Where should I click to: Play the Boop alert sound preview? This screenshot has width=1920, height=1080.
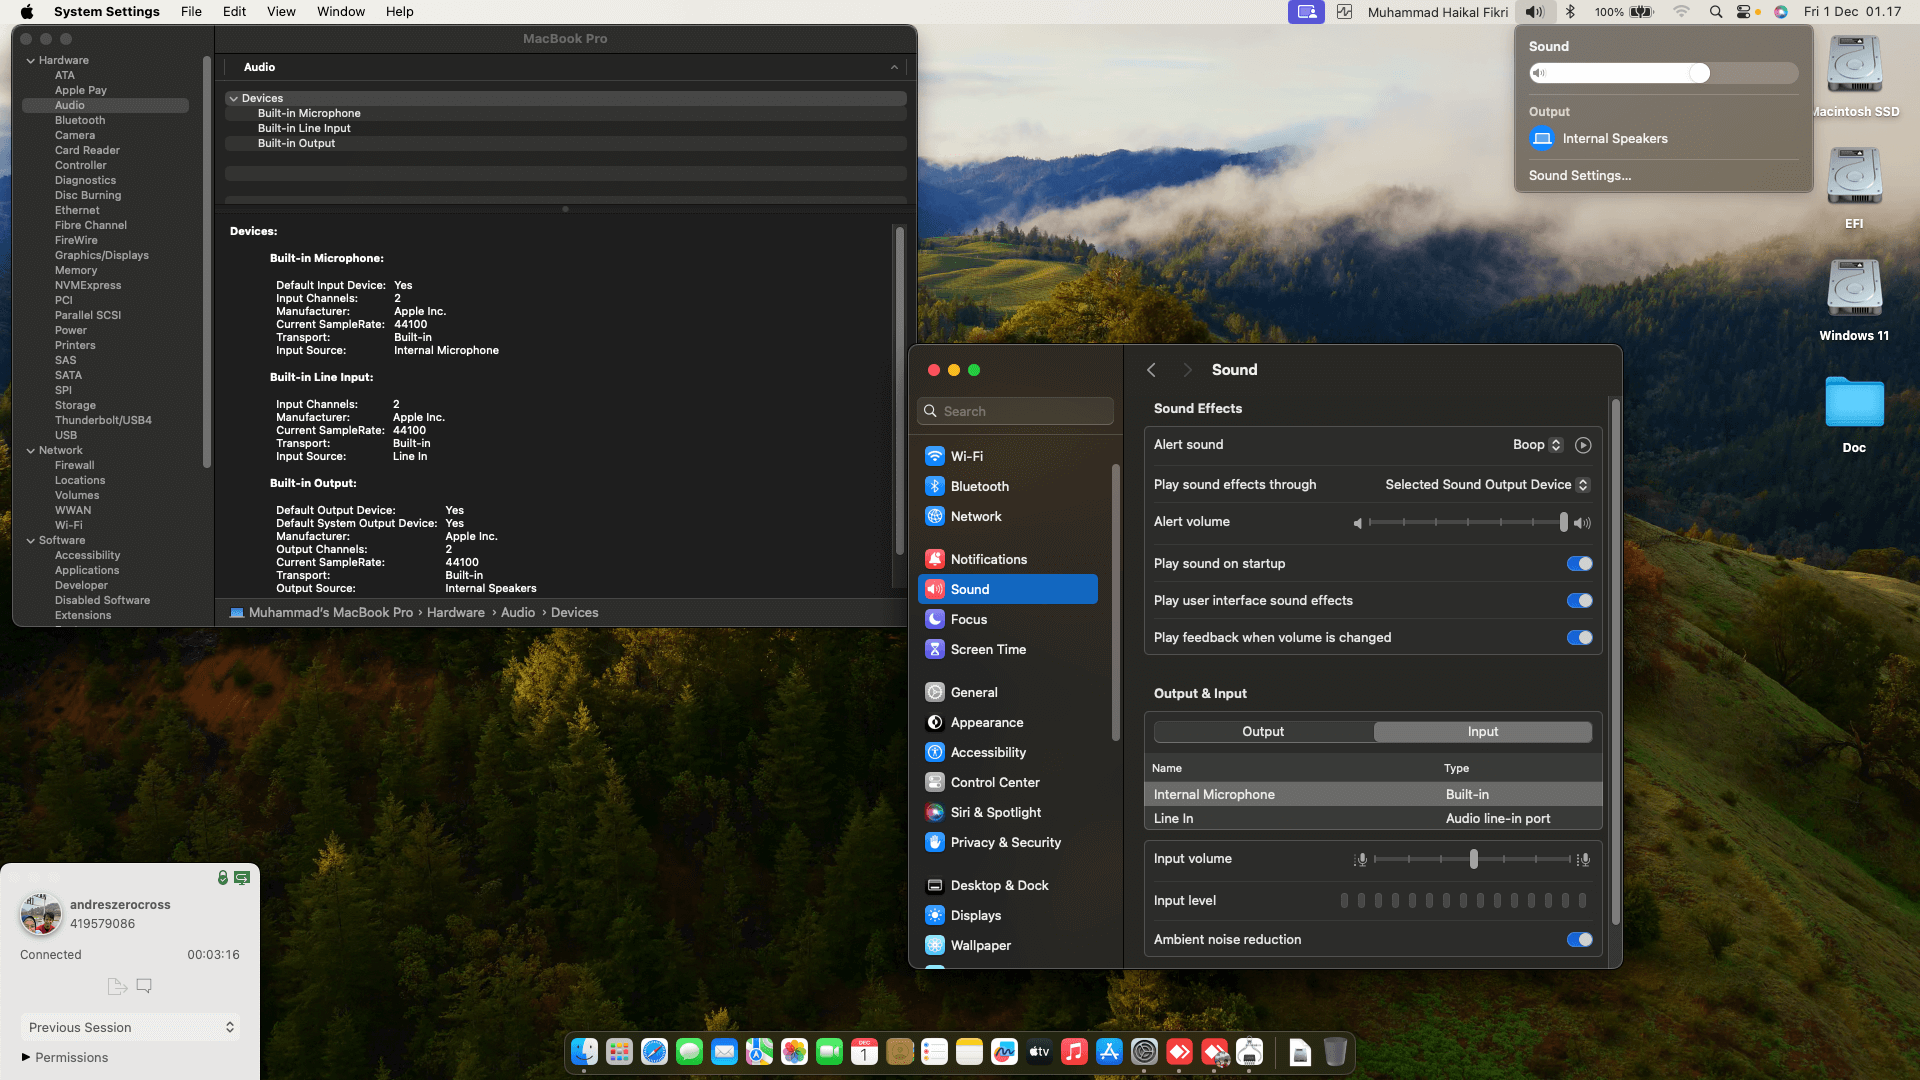coord(1582,445)
